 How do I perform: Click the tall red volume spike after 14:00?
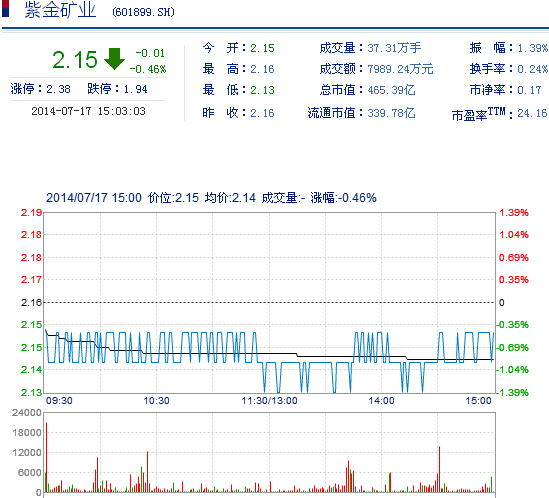pyautogui.click(x=439, y=469)
